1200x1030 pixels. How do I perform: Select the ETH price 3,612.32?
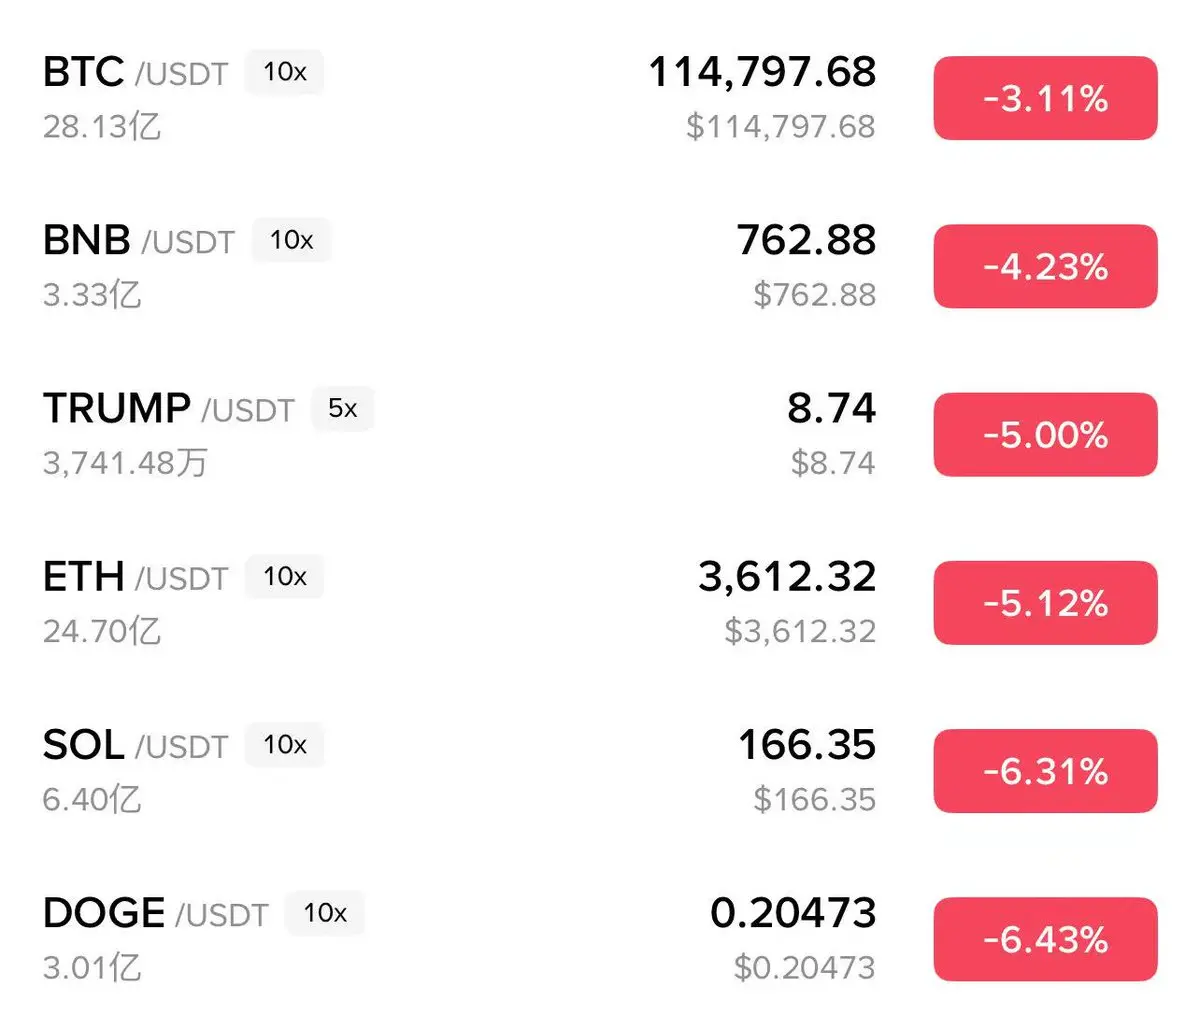tap(787, 577)
